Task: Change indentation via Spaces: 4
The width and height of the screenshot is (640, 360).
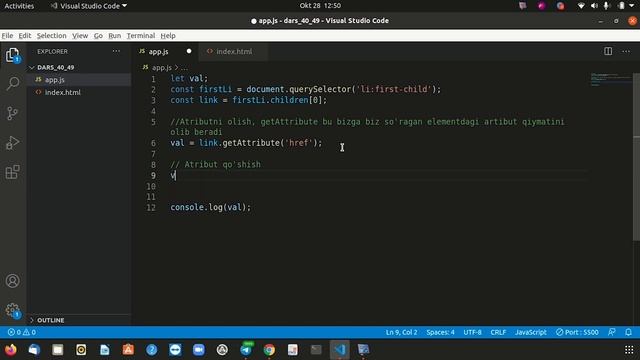Action: point(440,332)
